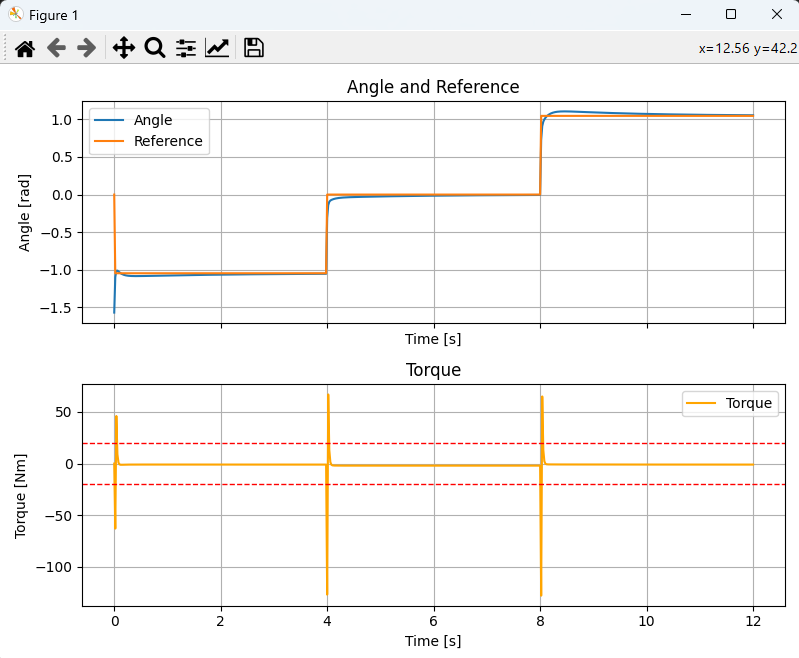Maximize the Figure 1 window

(x=730, y=15)
